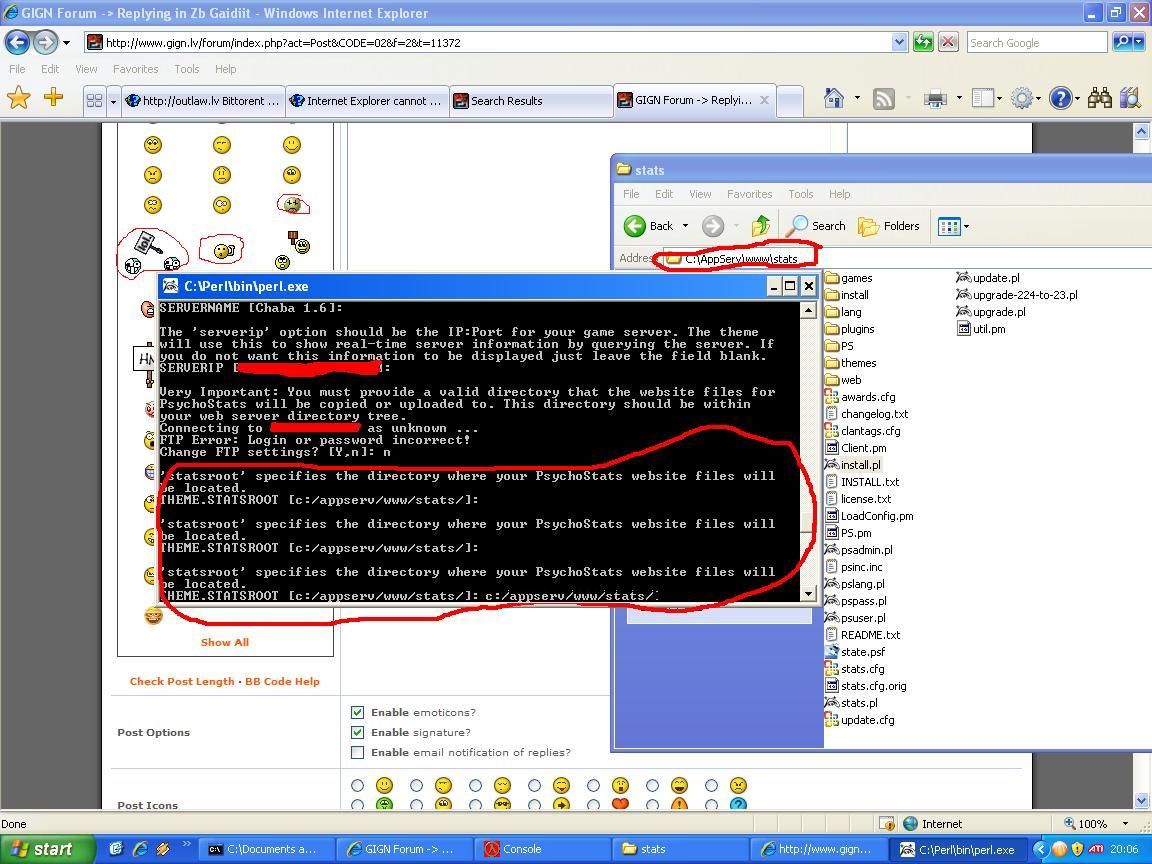
Task: Click the IE page scrollbar down arrow
Action: click(1142, 800)
